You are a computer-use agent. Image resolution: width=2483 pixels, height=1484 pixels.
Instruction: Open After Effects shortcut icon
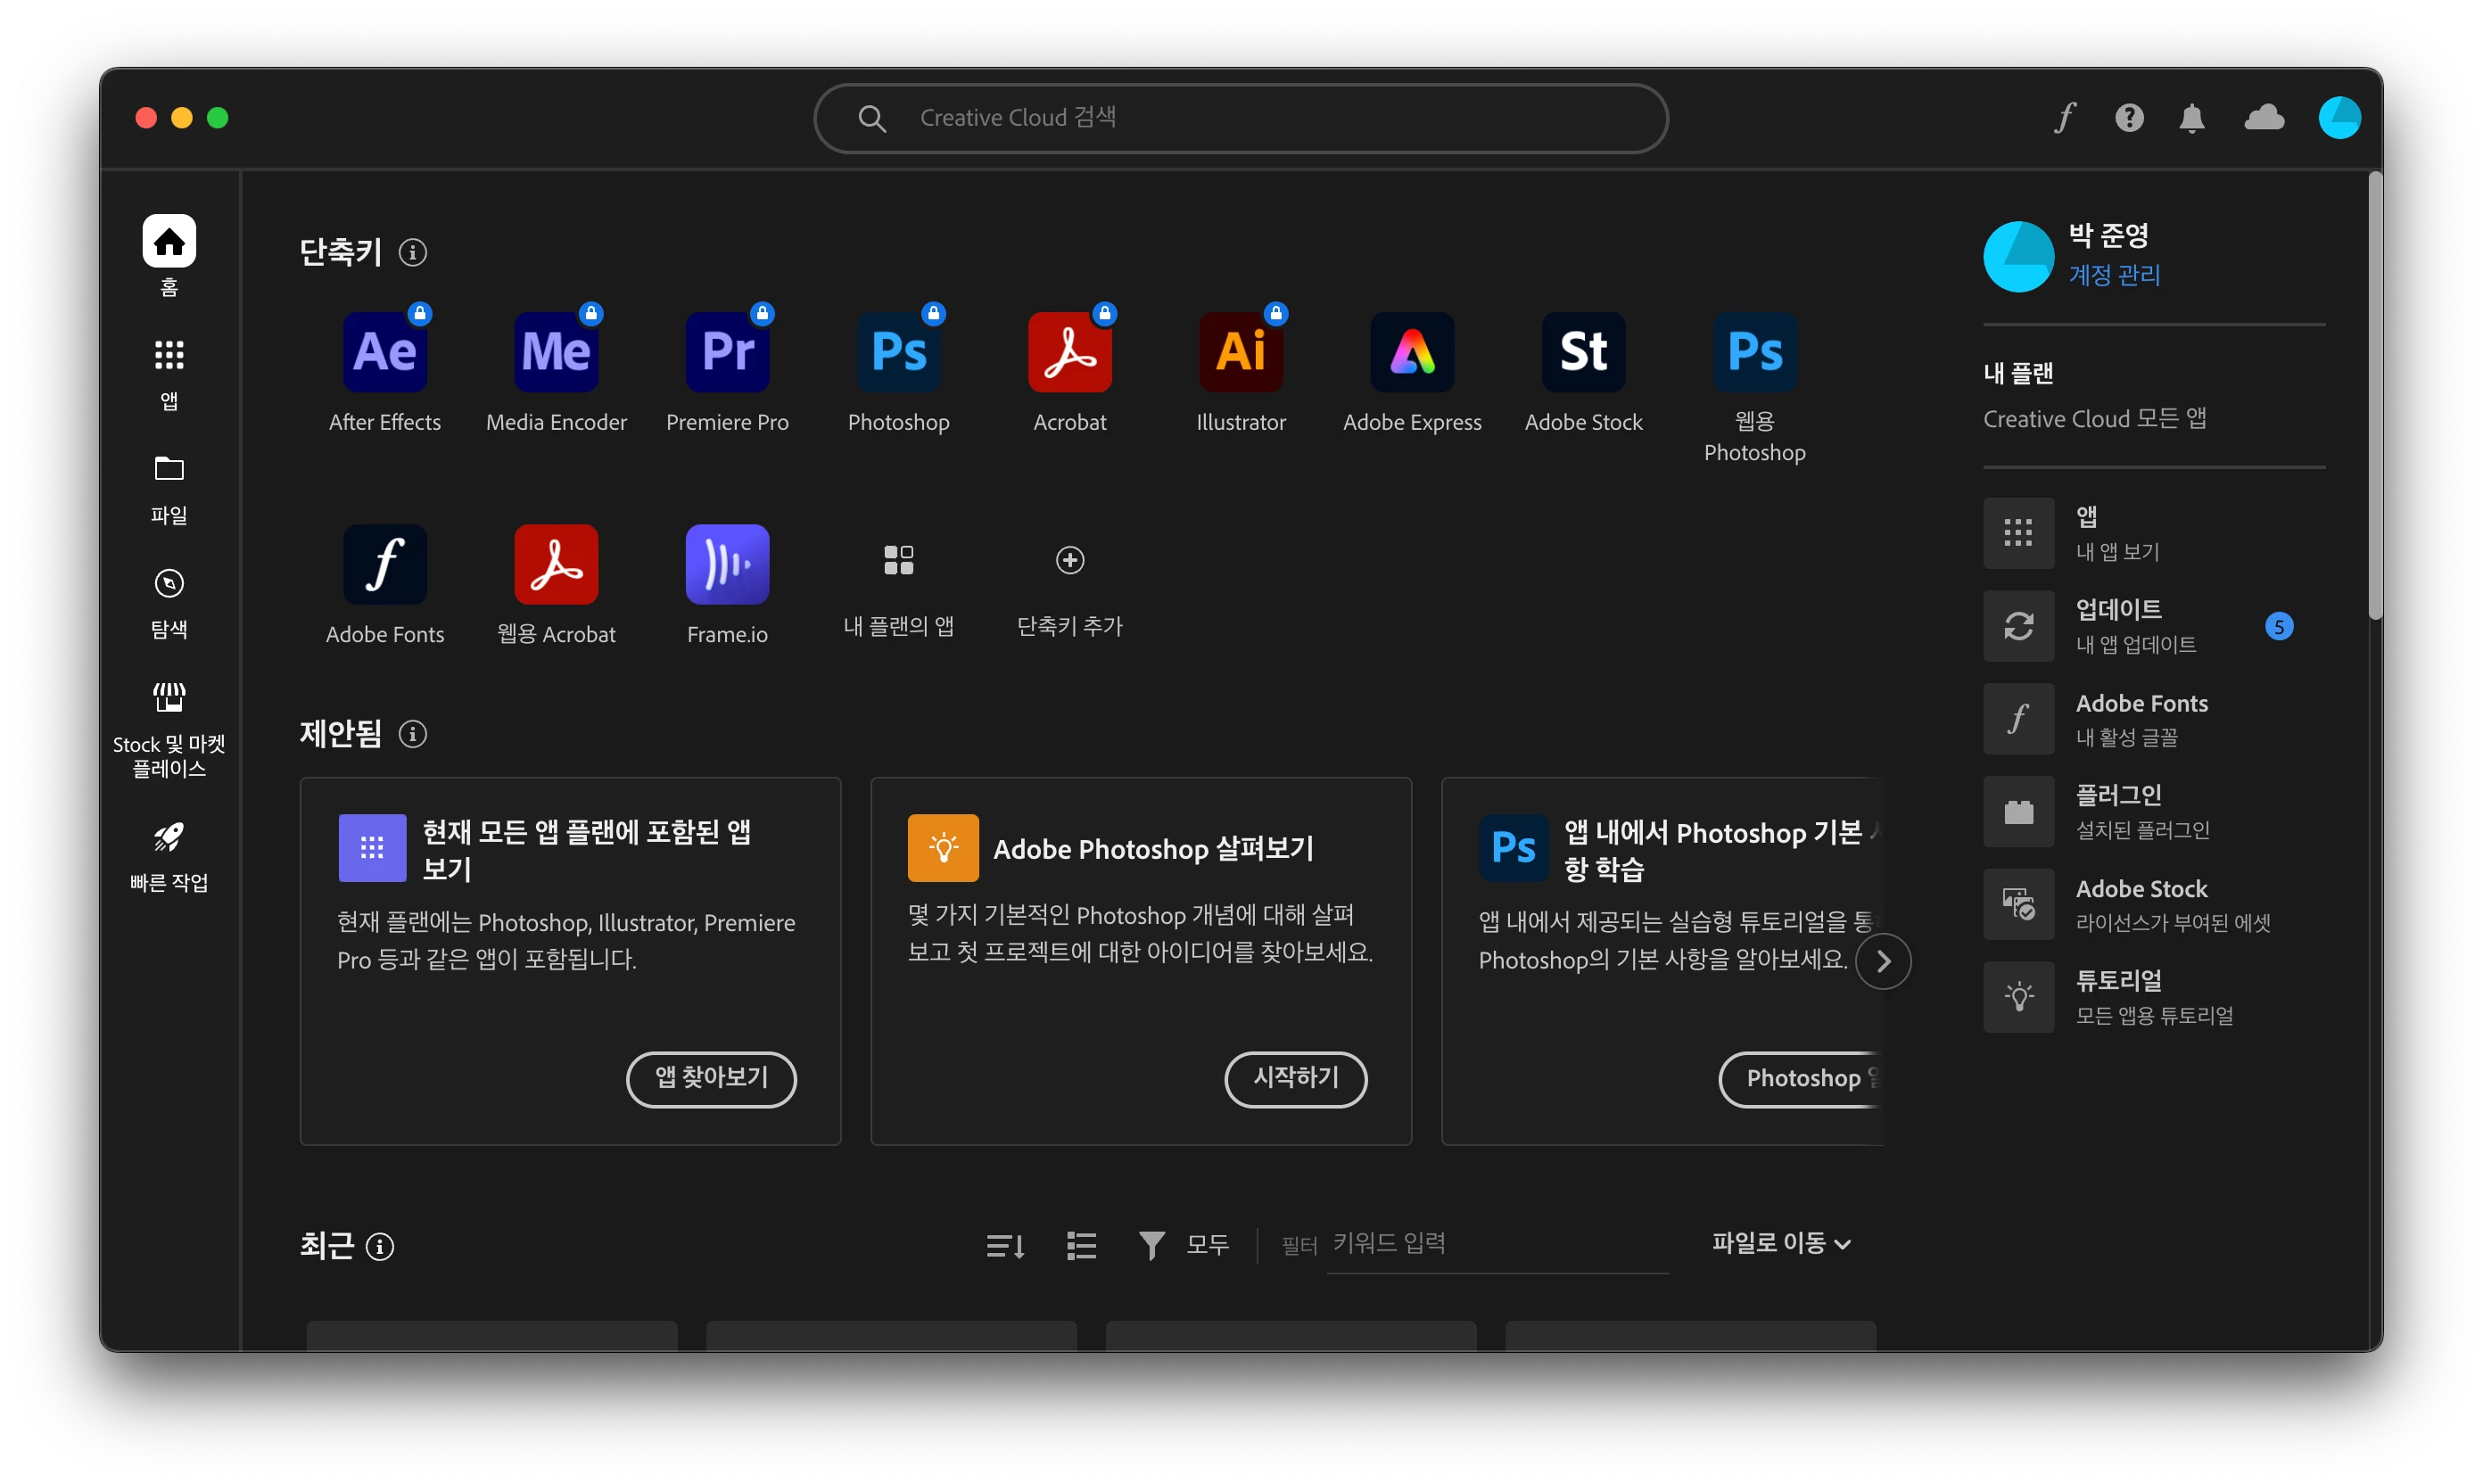(x=385, y=351)
